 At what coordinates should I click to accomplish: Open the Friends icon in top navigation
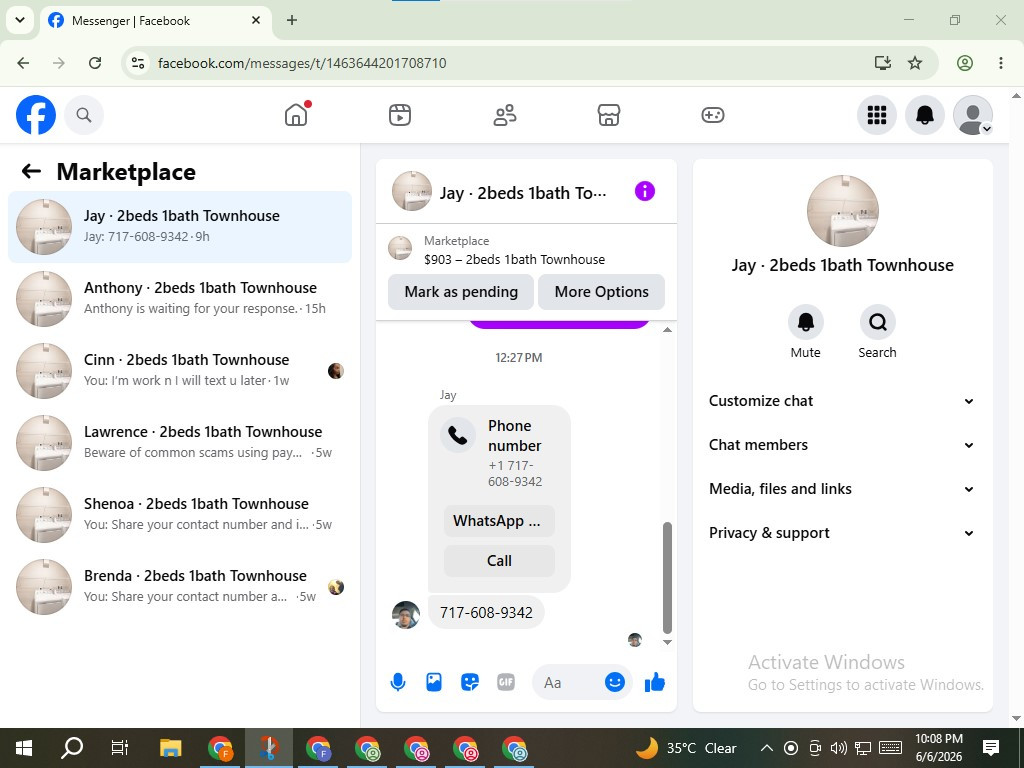click(504, 115)
